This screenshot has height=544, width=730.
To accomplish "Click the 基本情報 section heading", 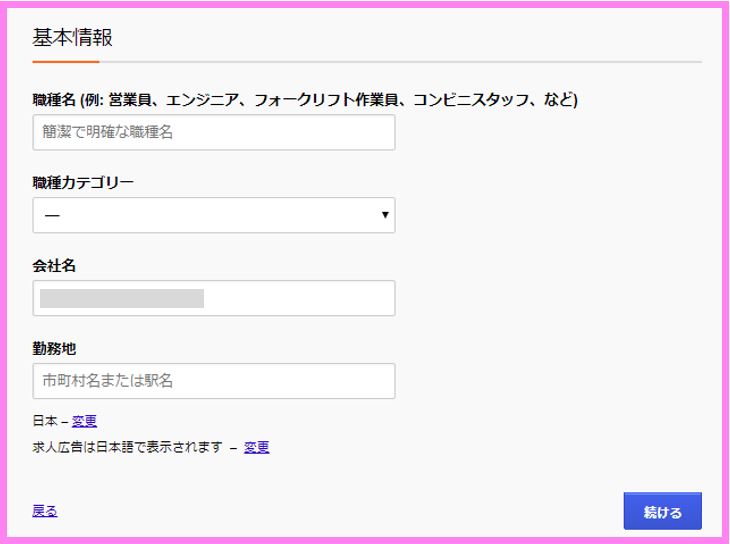I will point(72,37).
